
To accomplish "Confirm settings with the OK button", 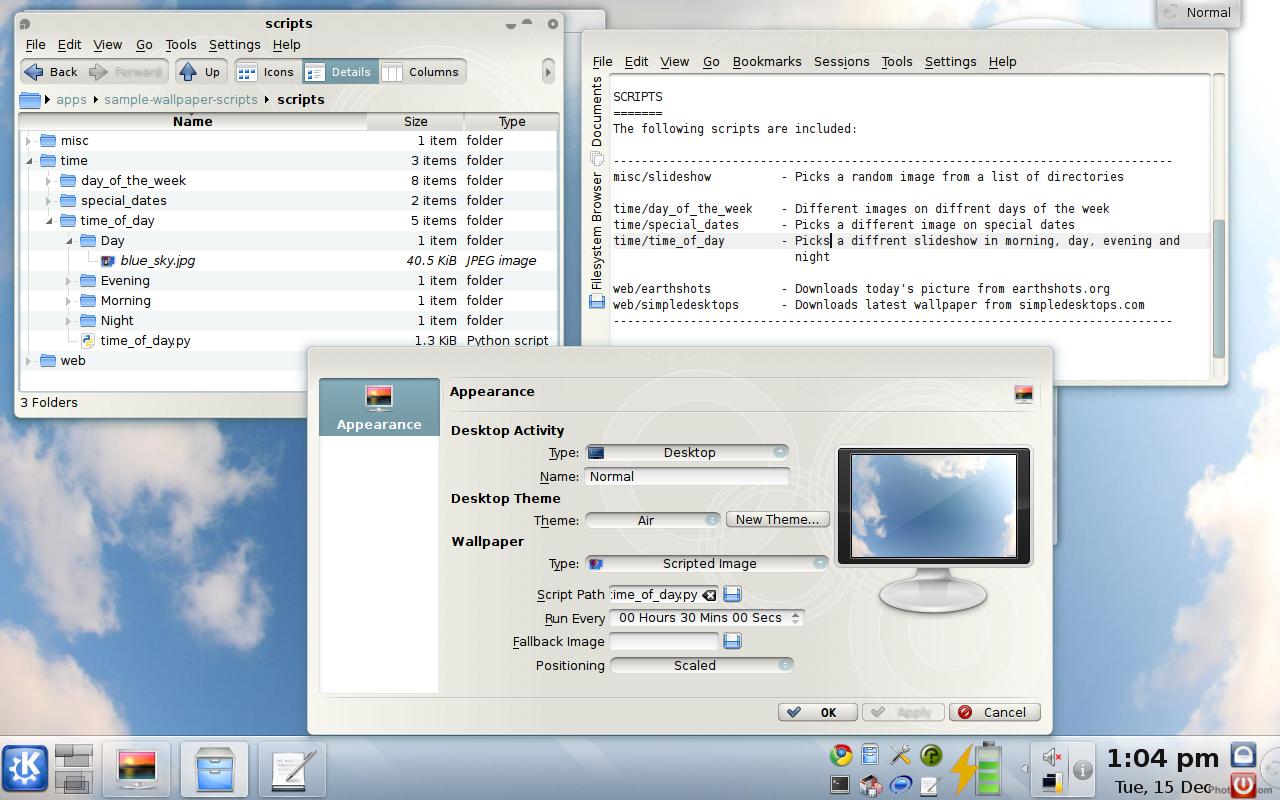I will (x=817, y=712).
